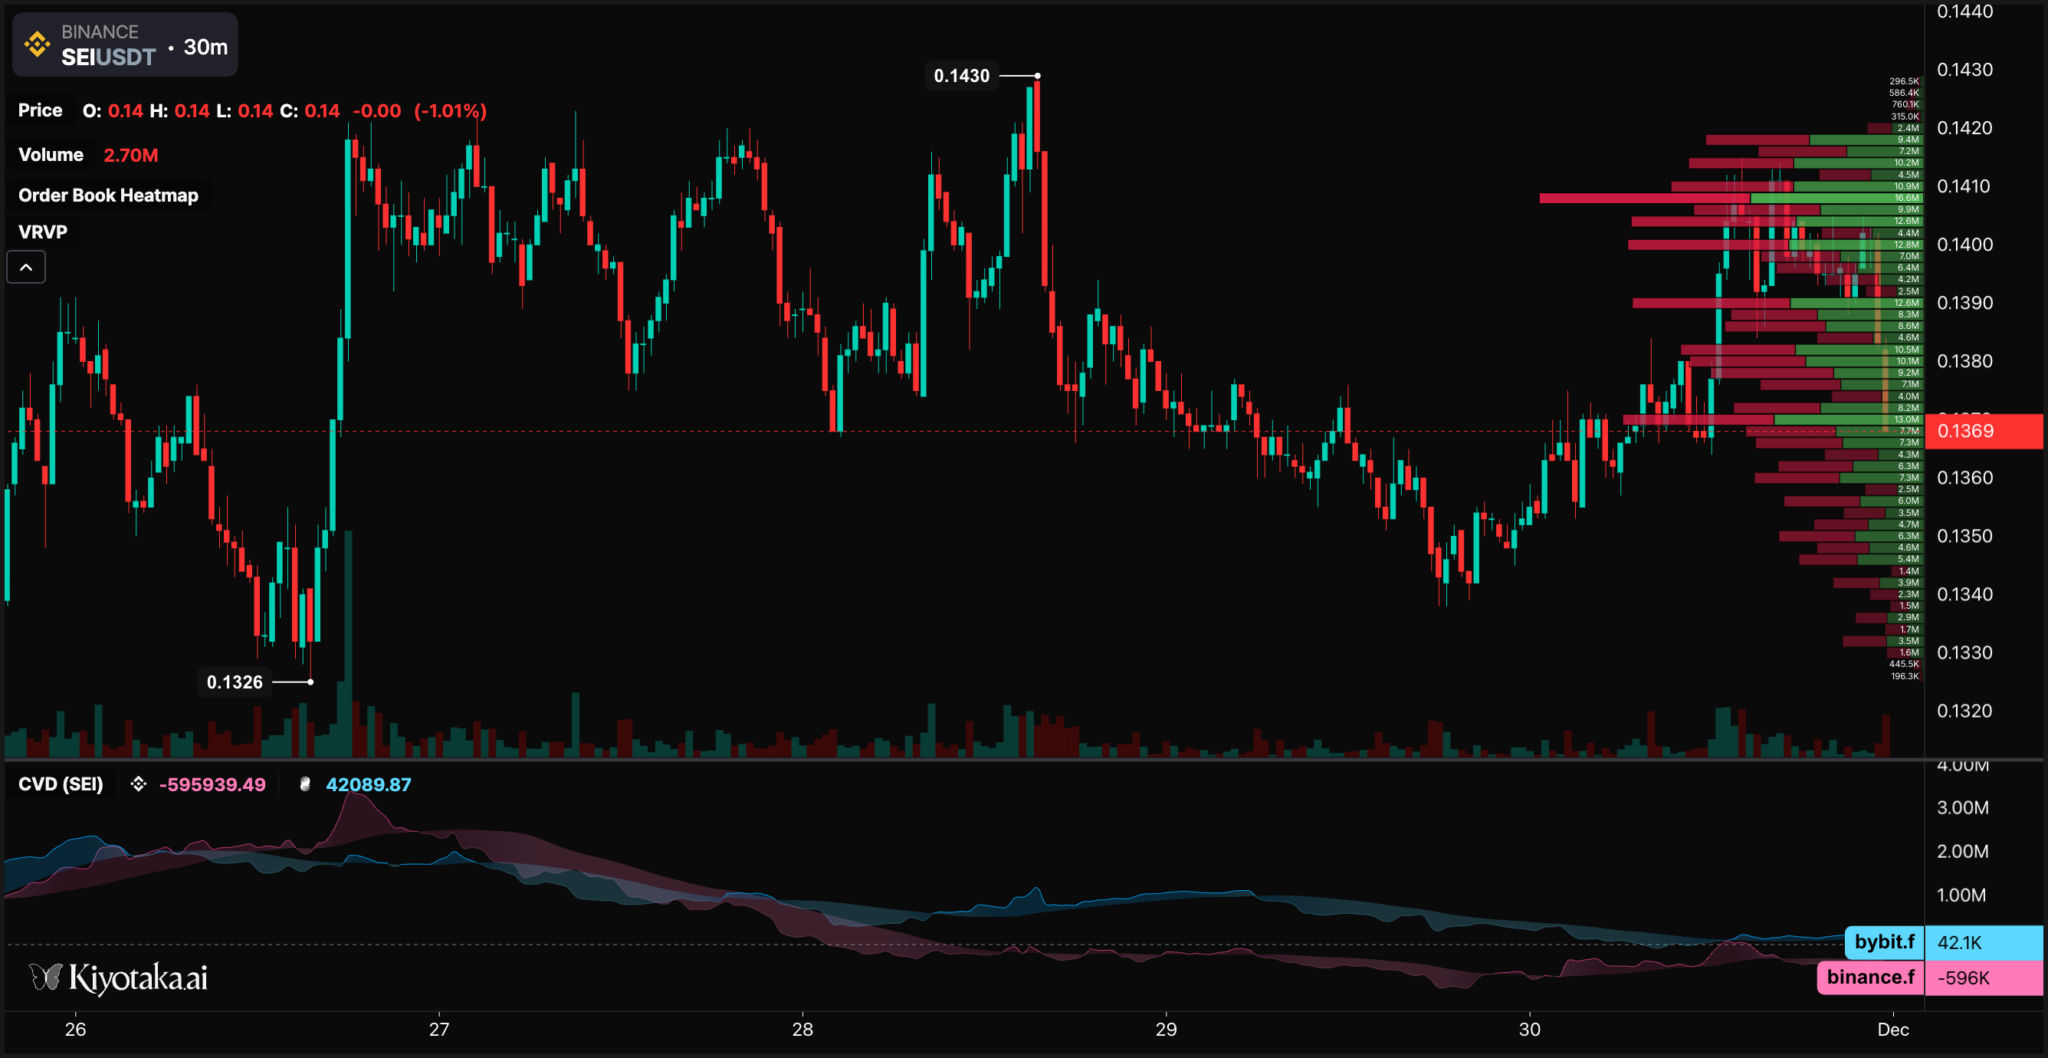Click the 3.00M CVD axis label
2048x1058 pixels.
click(1963, 808)
